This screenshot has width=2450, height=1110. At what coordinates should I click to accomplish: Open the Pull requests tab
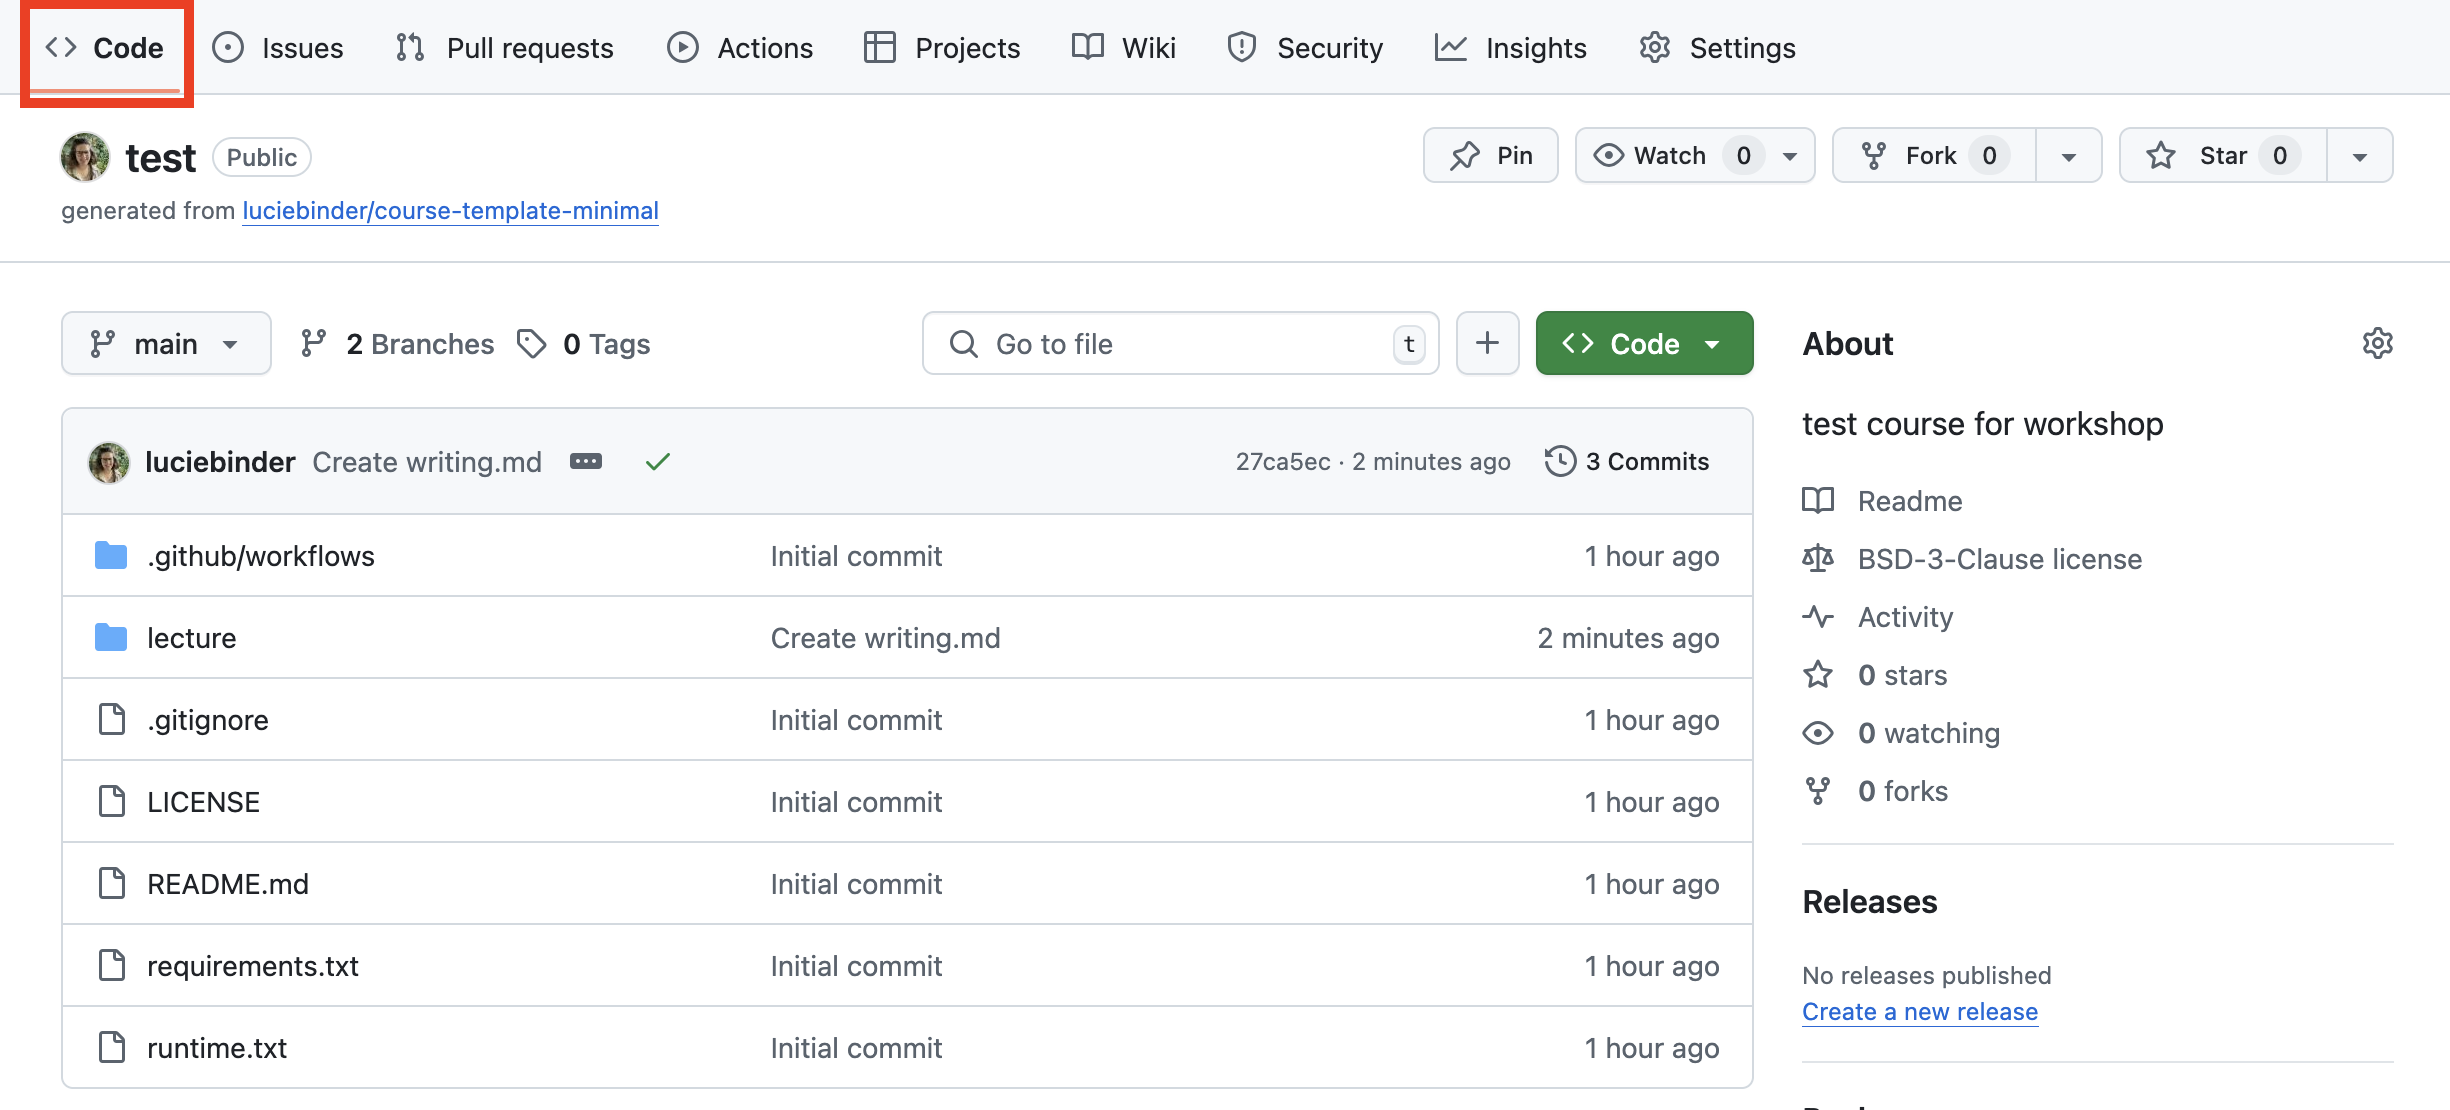[504, 48]
